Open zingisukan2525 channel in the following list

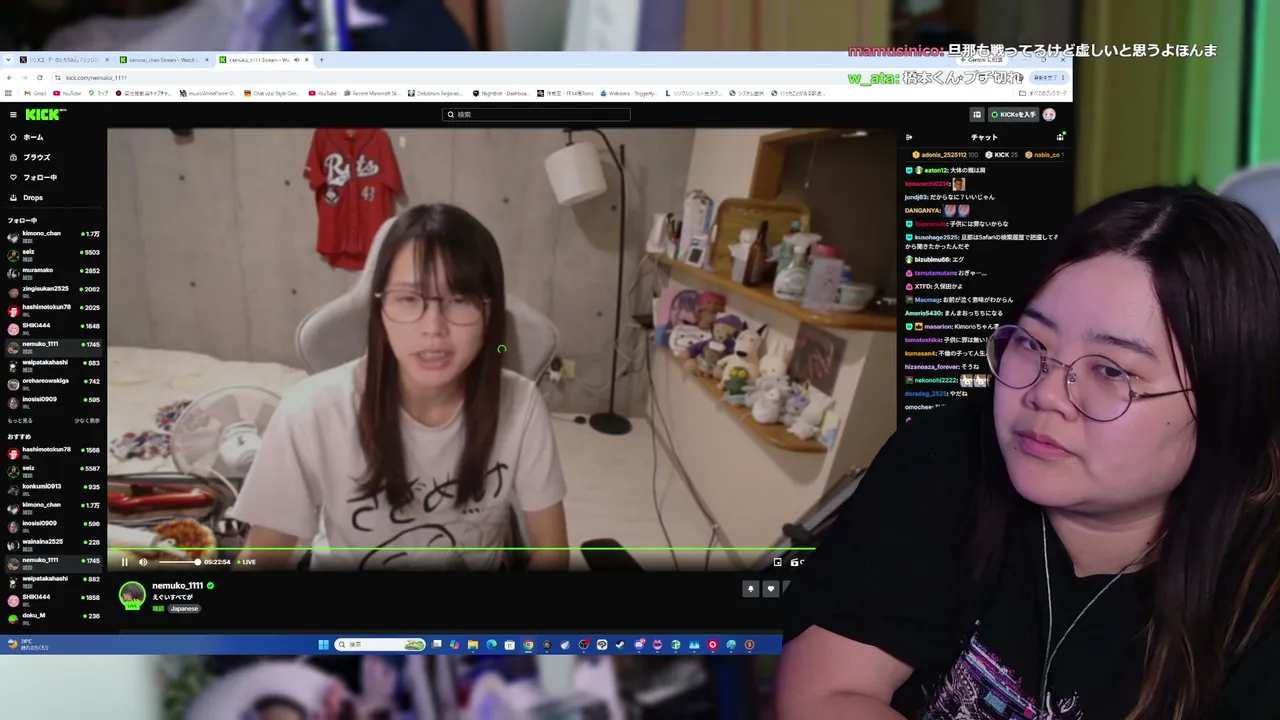[x=53, y=291]
